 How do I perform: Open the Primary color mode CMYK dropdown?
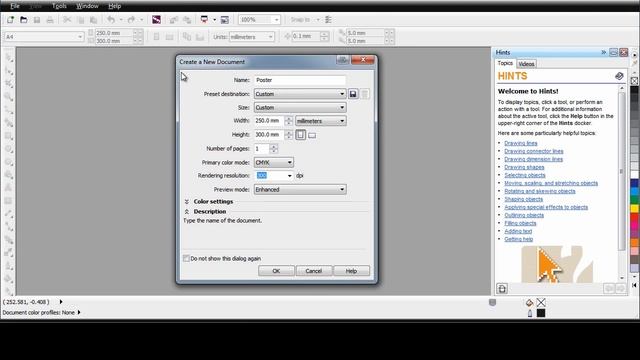[273, 162]
